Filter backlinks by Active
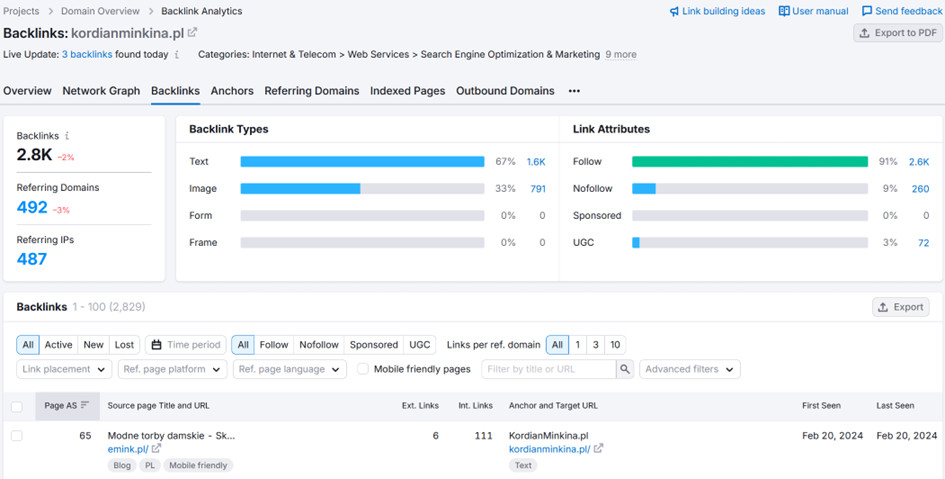 coord(58,345)
